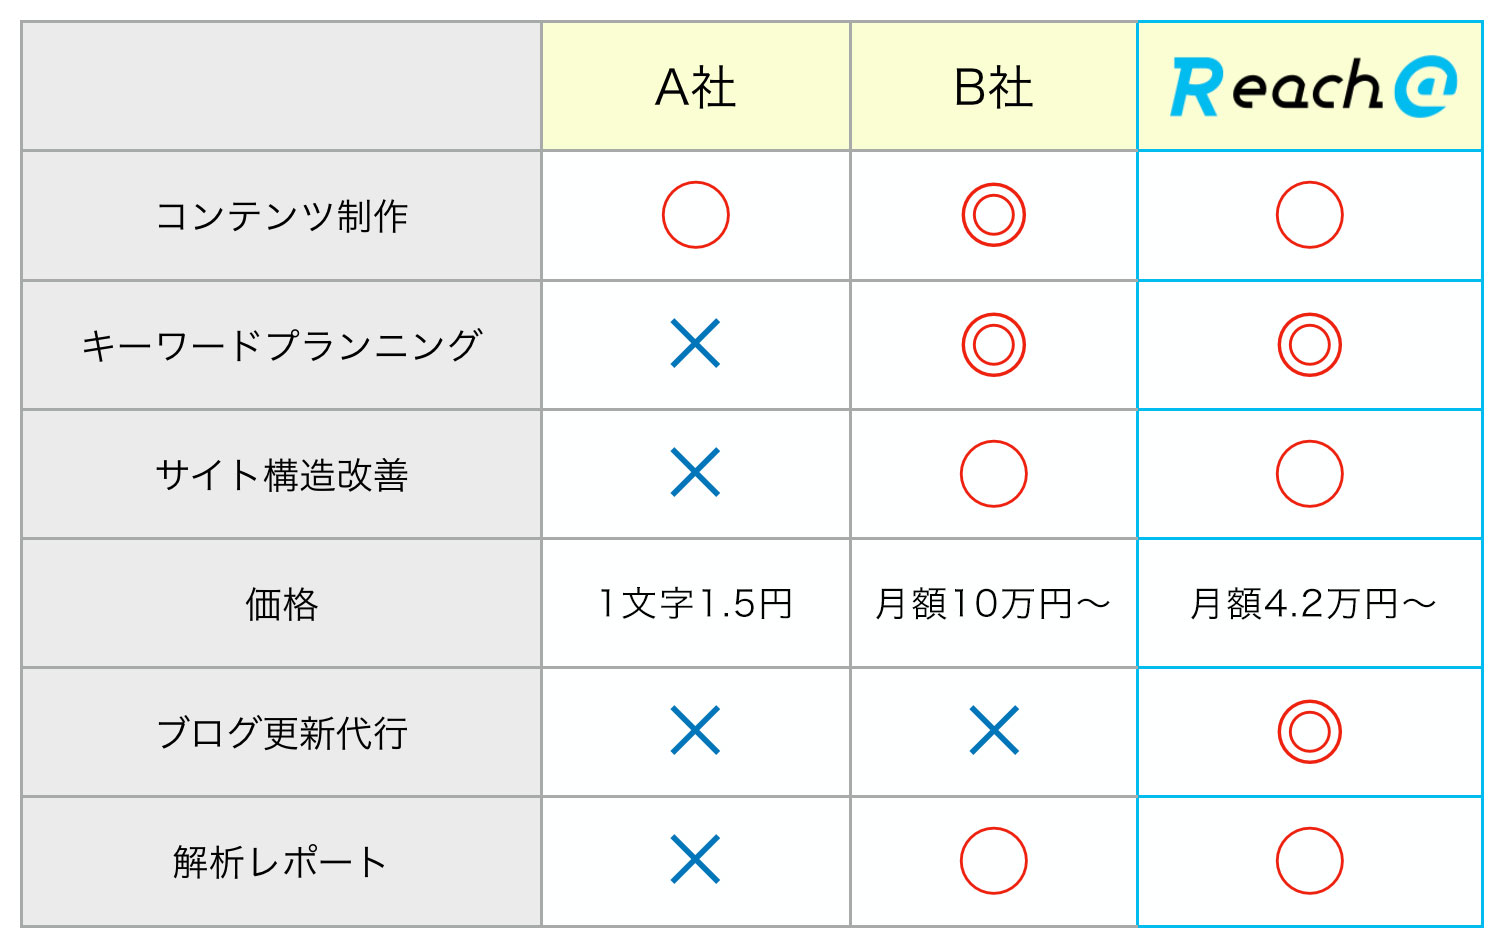Click A社's cross mark for サイト構造改善

pyautogui.click(x=696, y=473)
